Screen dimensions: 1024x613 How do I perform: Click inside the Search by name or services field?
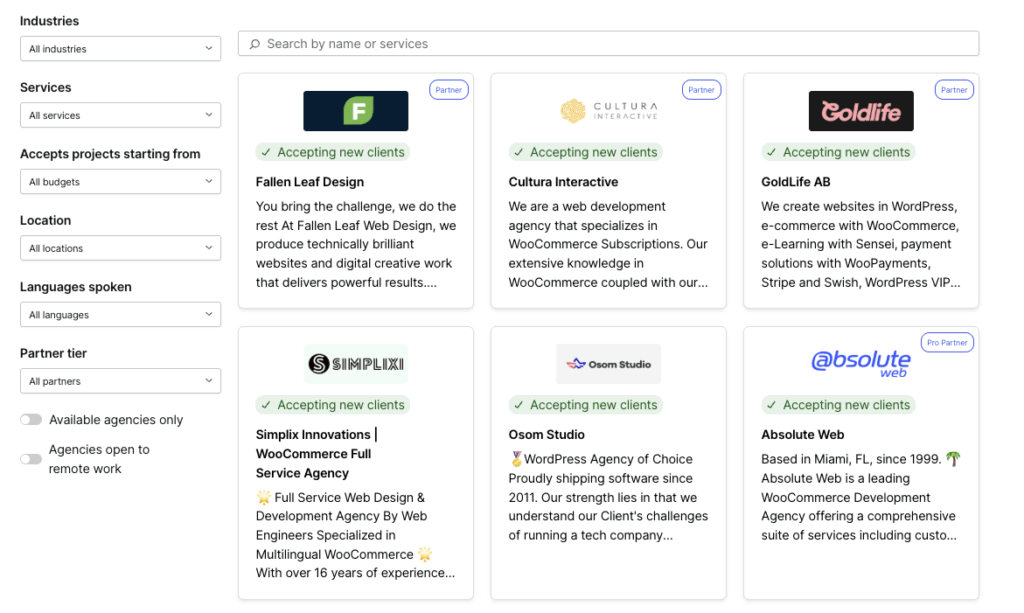[500, 43]
